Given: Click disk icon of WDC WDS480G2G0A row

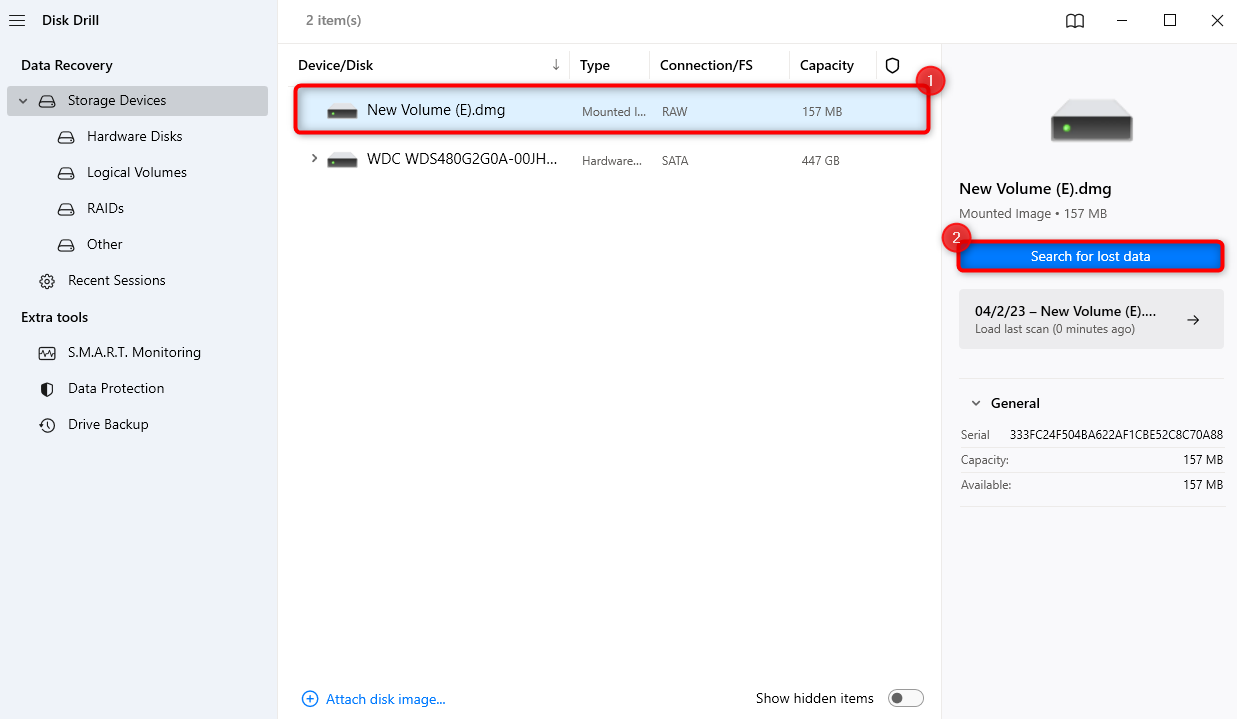Looking at the screenshot, I should click(342, 160).
